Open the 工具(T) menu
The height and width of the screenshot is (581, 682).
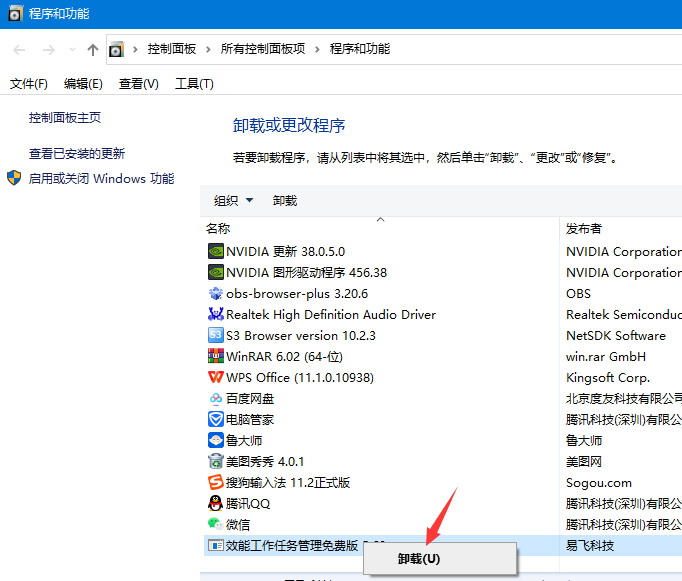(x=194, y=83)
